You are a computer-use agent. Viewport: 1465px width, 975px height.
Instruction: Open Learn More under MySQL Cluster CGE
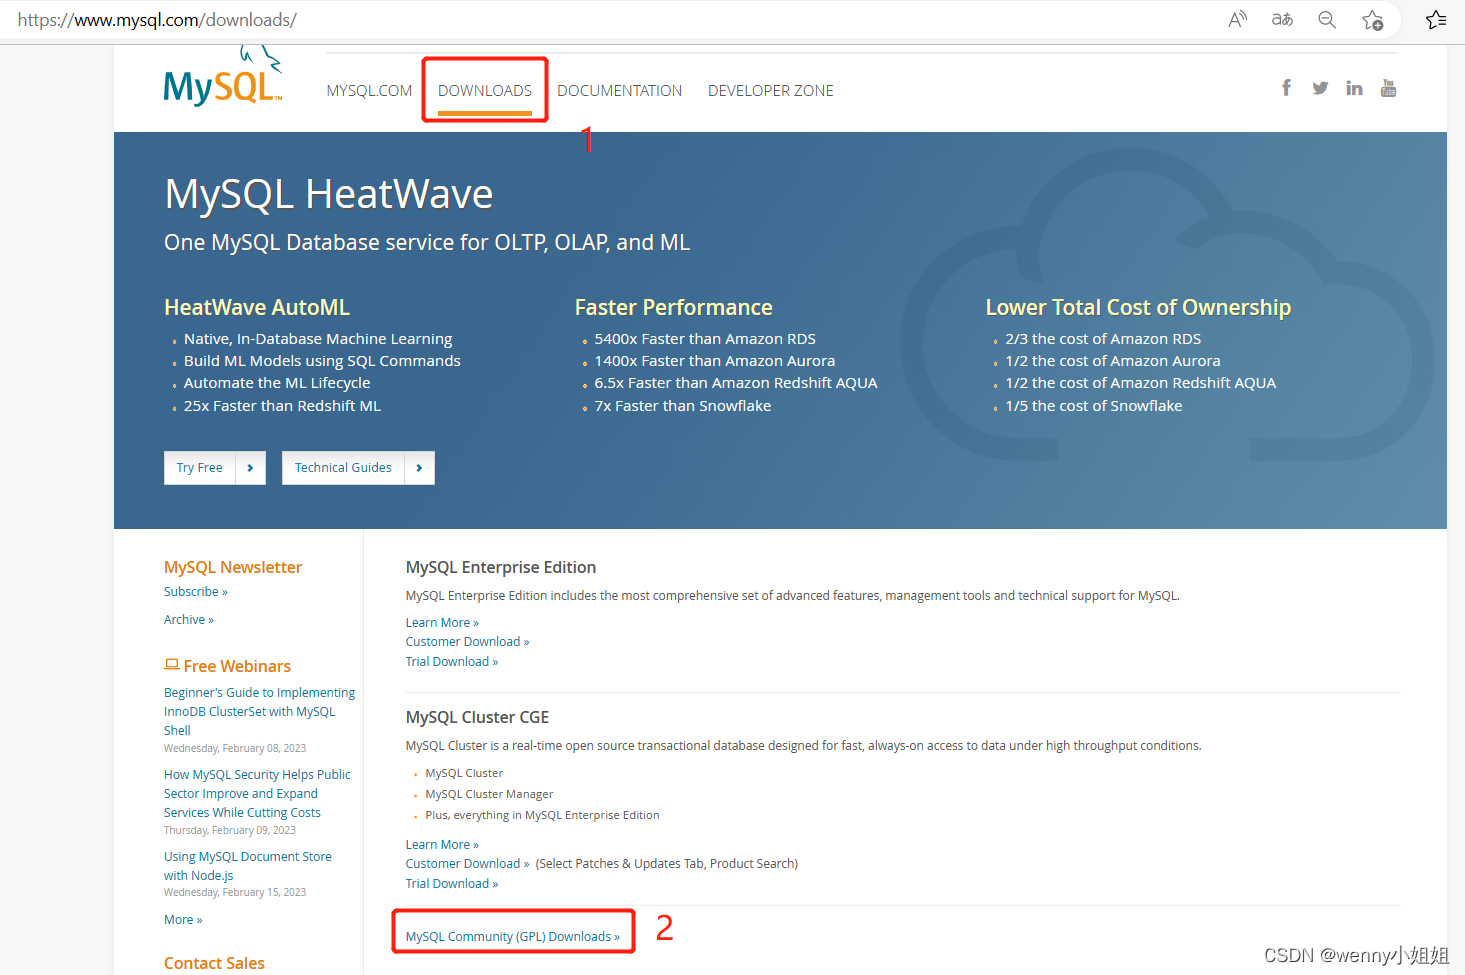(x=442, y=845)
